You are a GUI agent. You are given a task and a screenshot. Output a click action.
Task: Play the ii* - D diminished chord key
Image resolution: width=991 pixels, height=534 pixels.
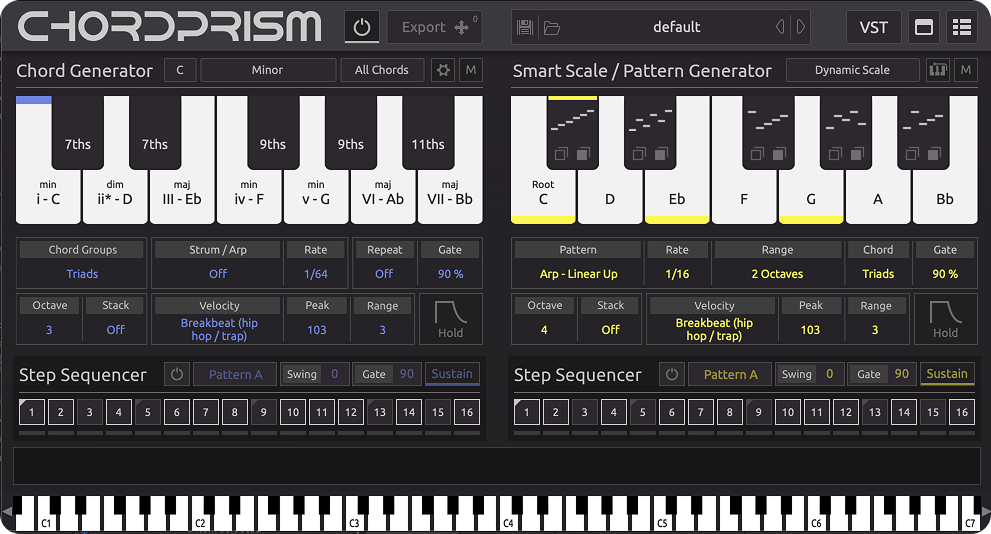click(x=115, y=196)
